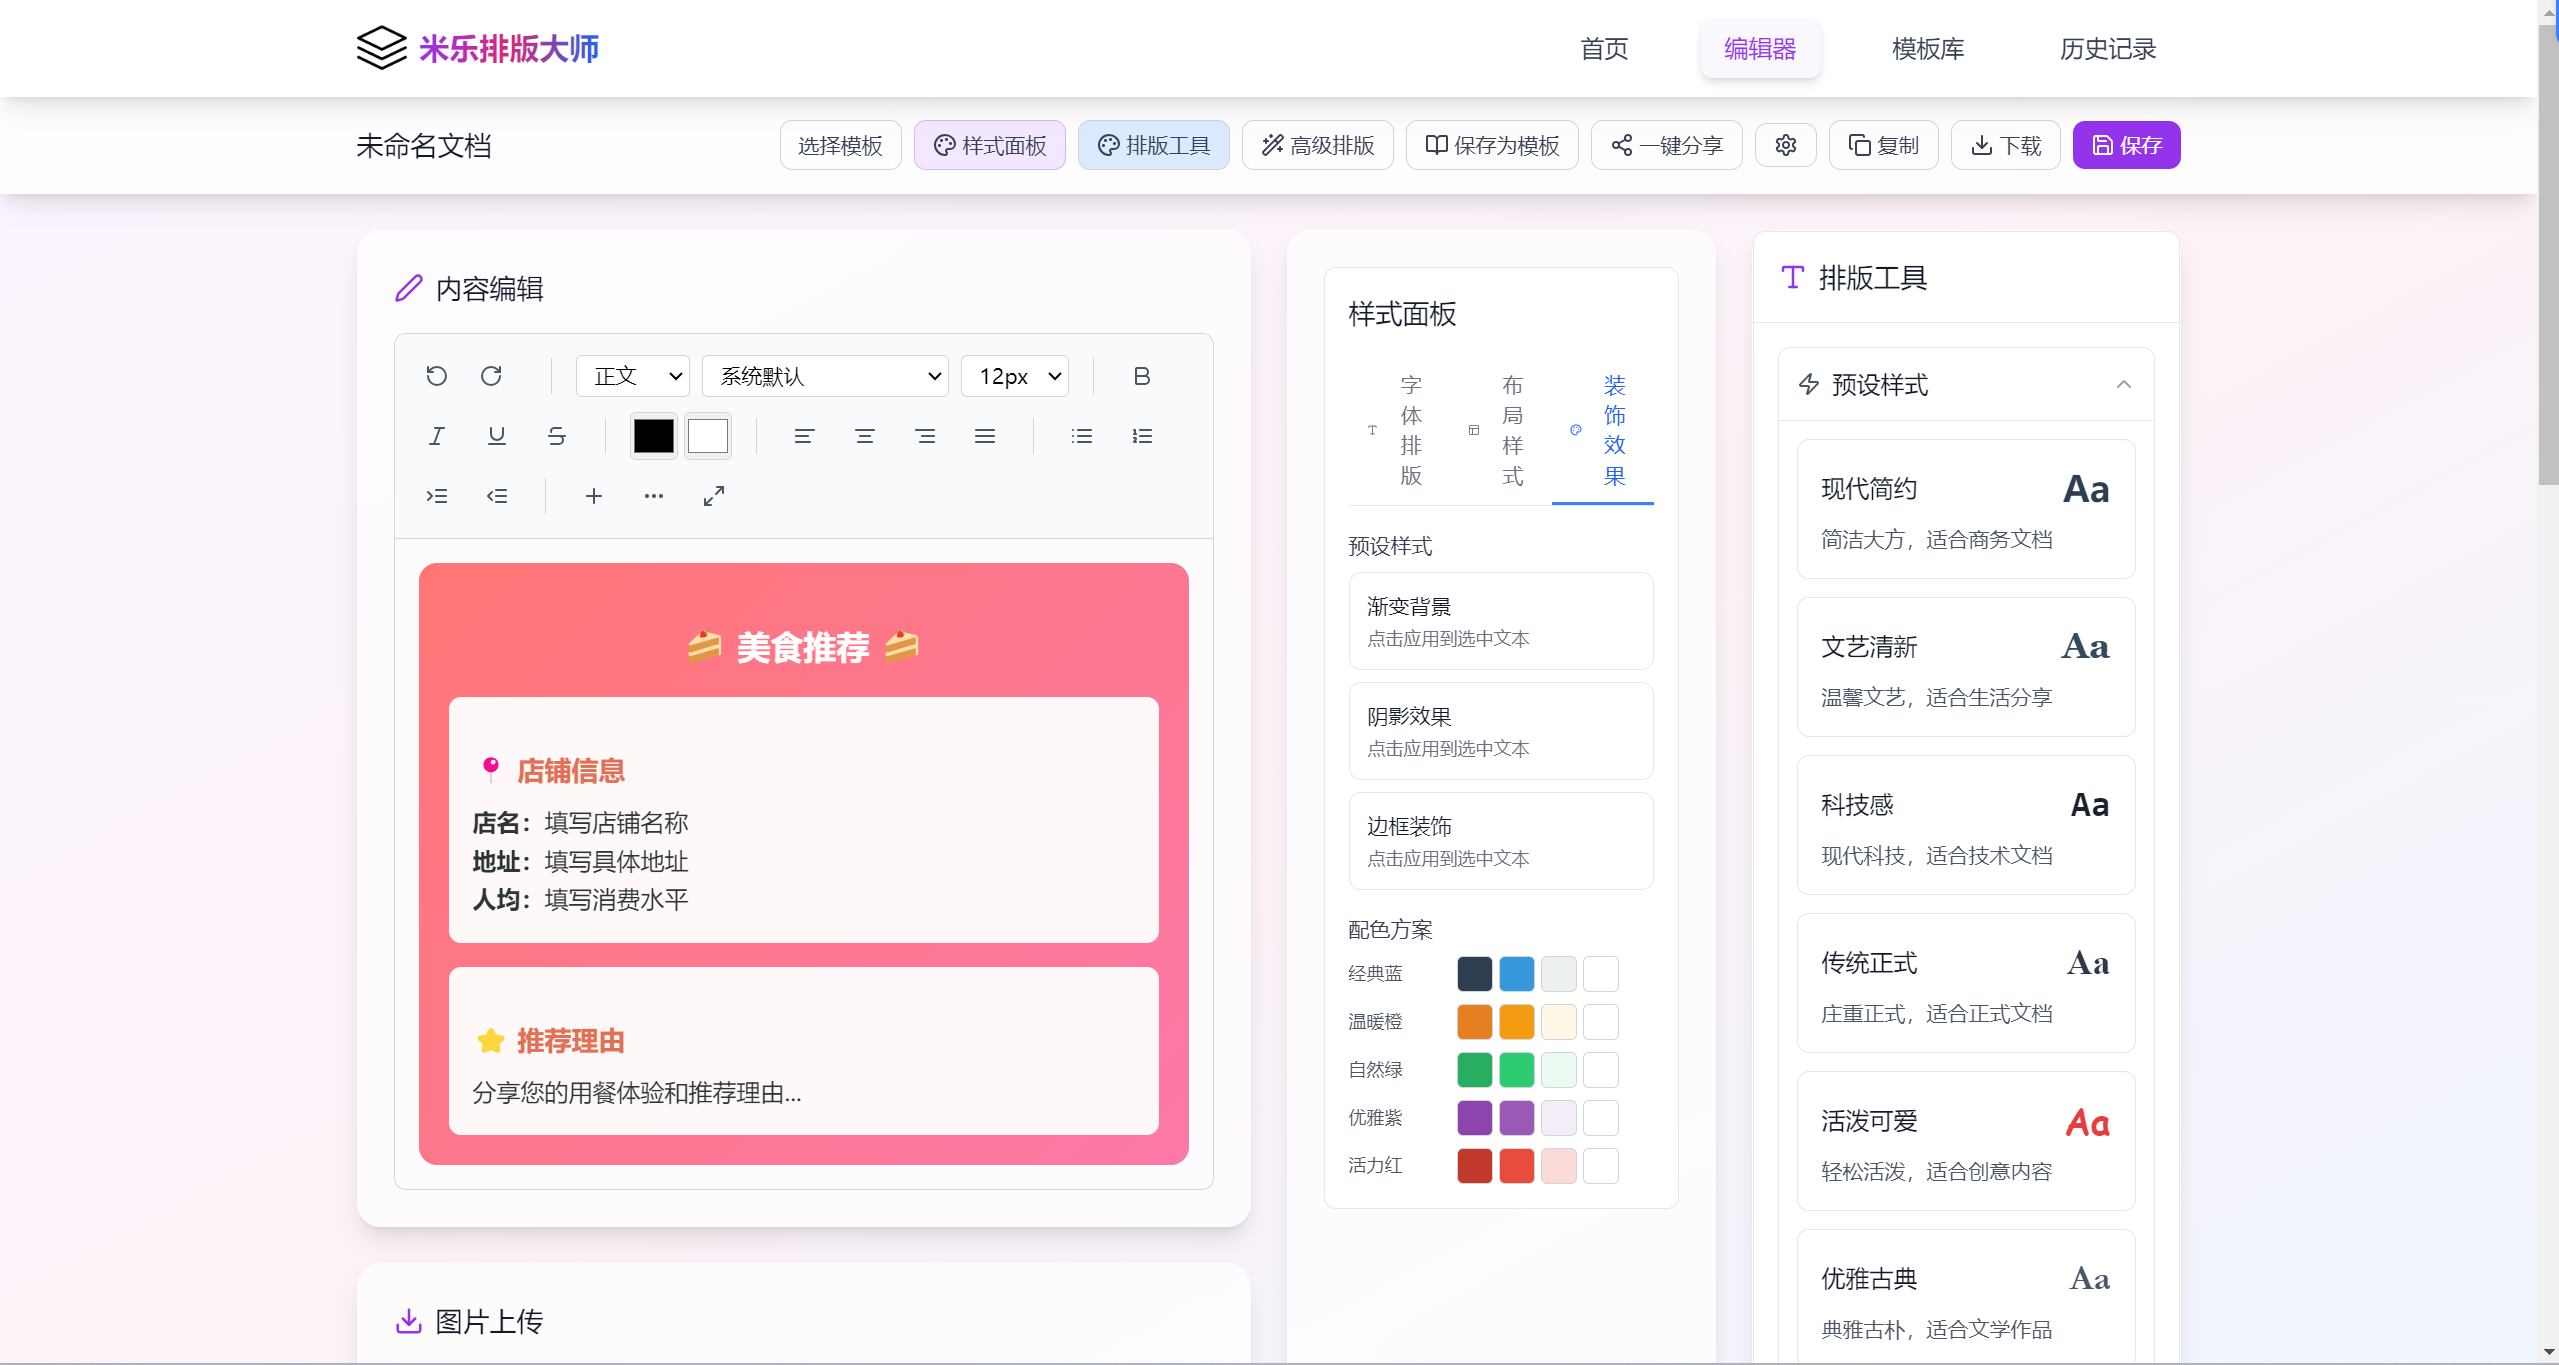Toggle the 样式面板 panel button
2559x1365 pixels.
990,145
